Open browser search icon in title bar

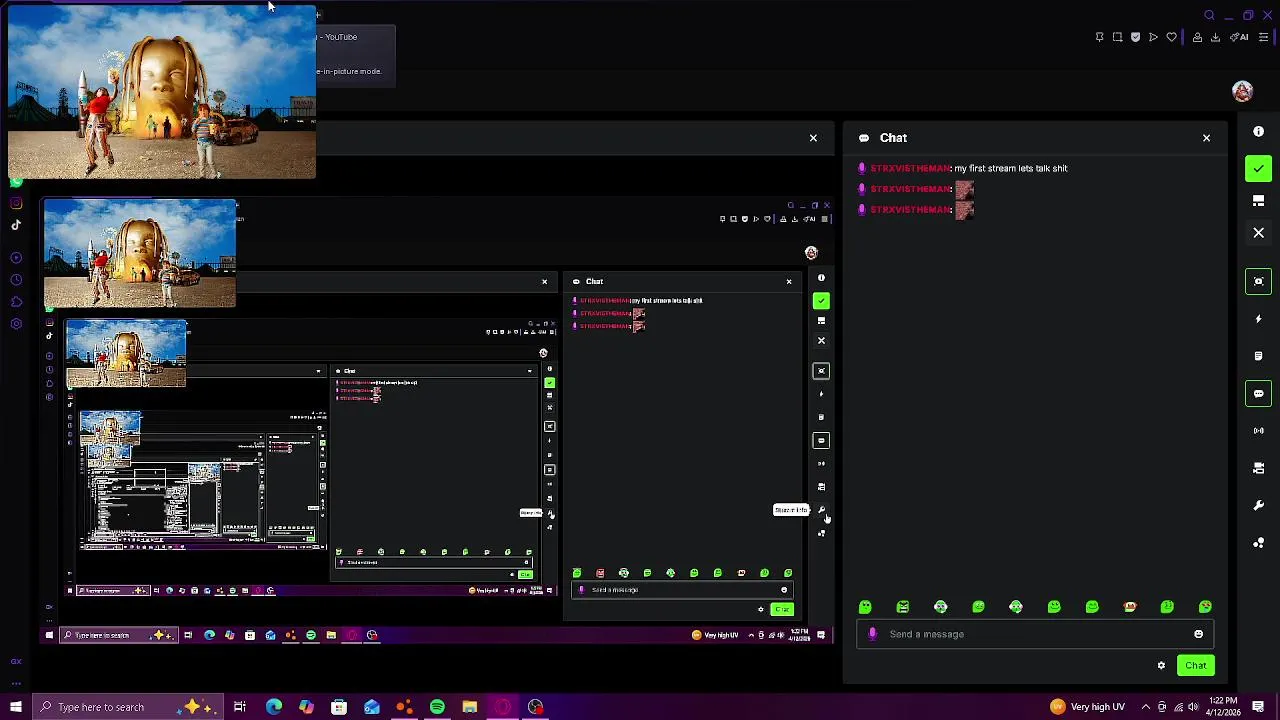pyautogui.click(x=1209, y=15)
